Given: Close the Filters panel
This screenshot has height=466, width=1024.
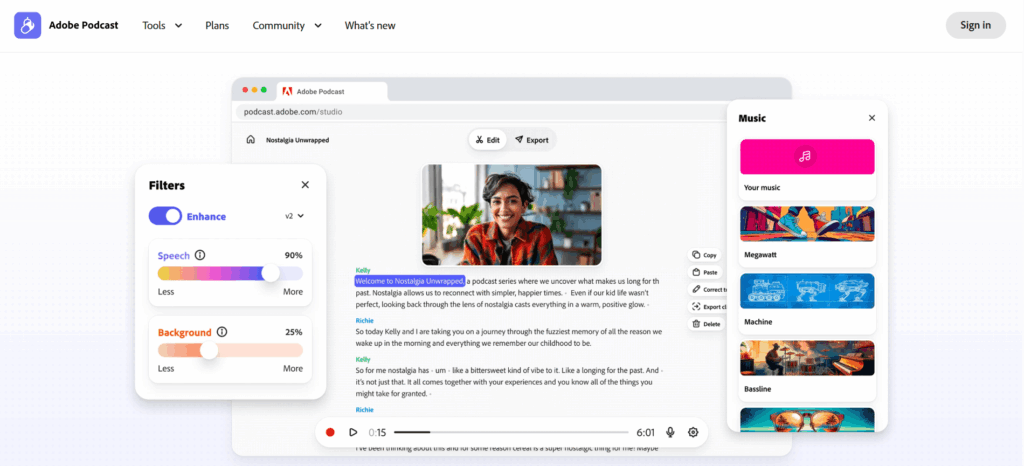Looking at the screenshot, I should (305, 185).
